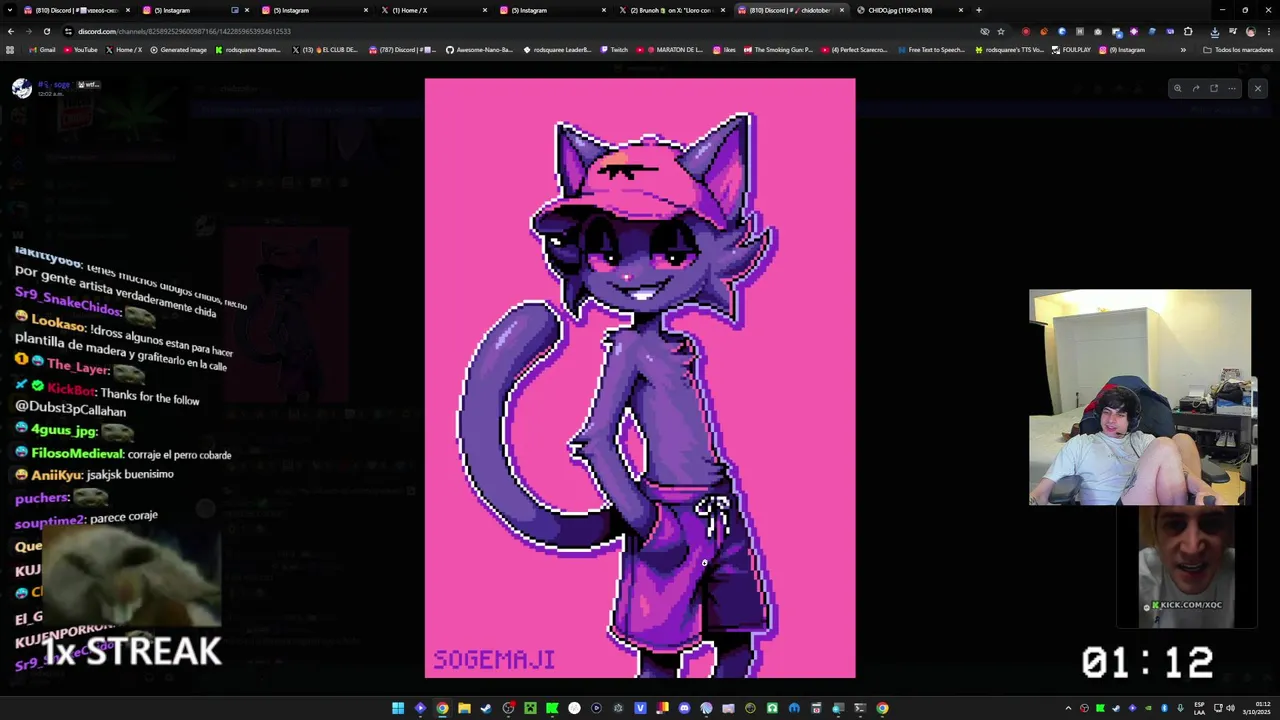
Task: Open the three-dots more menu in viewer
Action: point(1232,88)
